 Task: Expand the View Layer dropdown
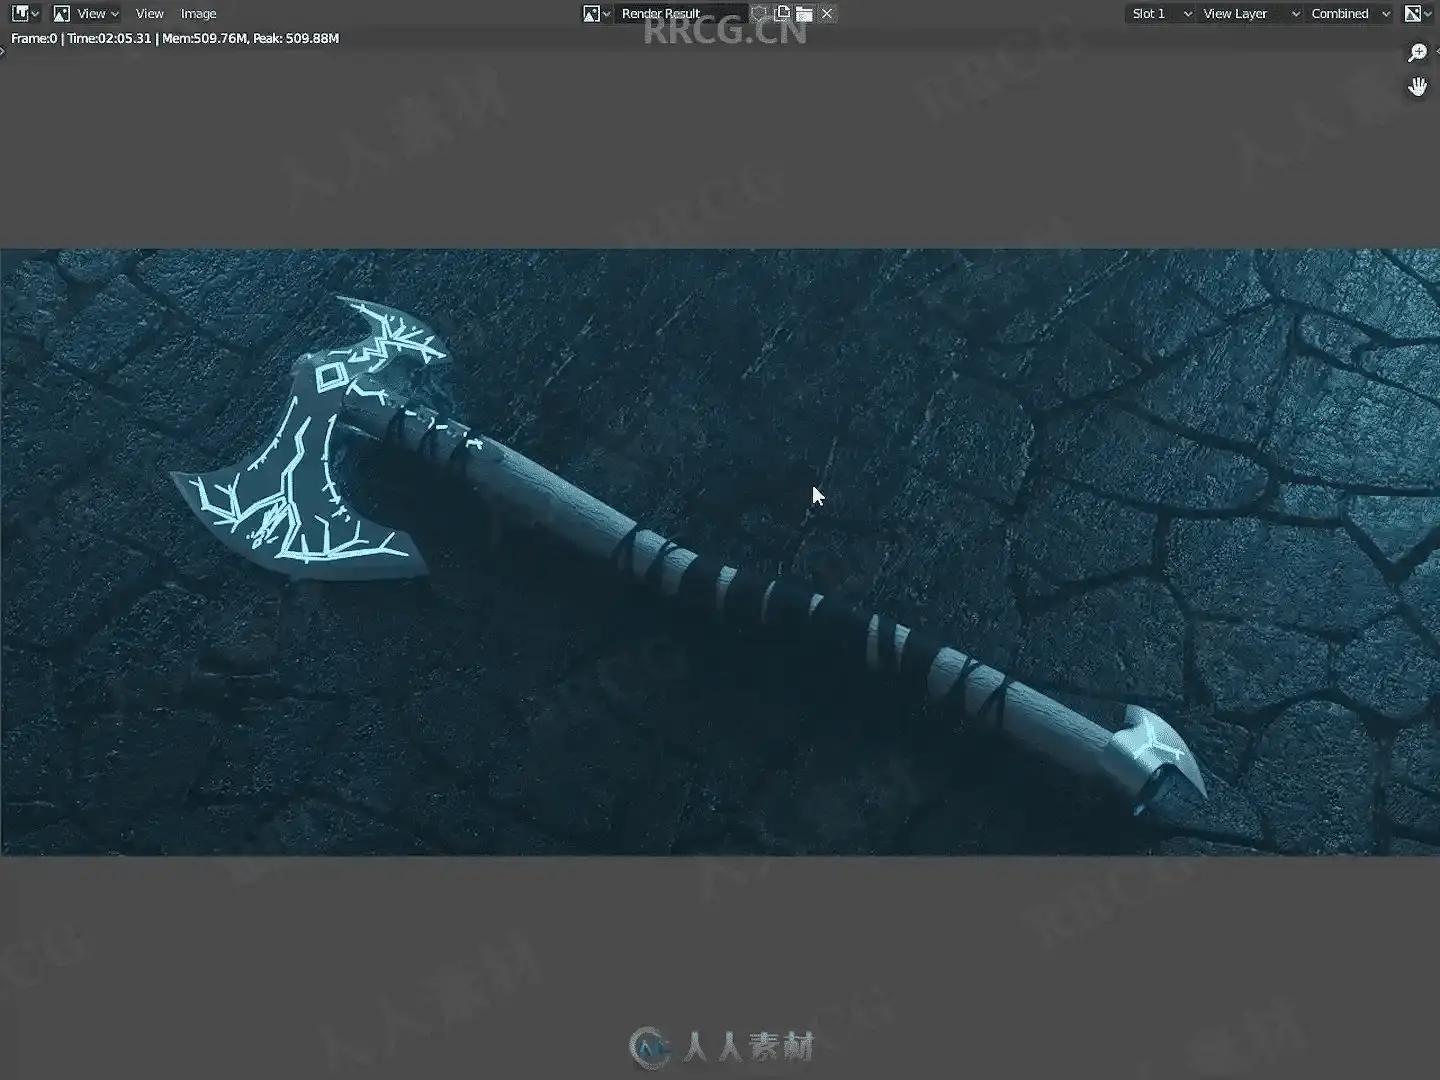(x=1250, y=14)
